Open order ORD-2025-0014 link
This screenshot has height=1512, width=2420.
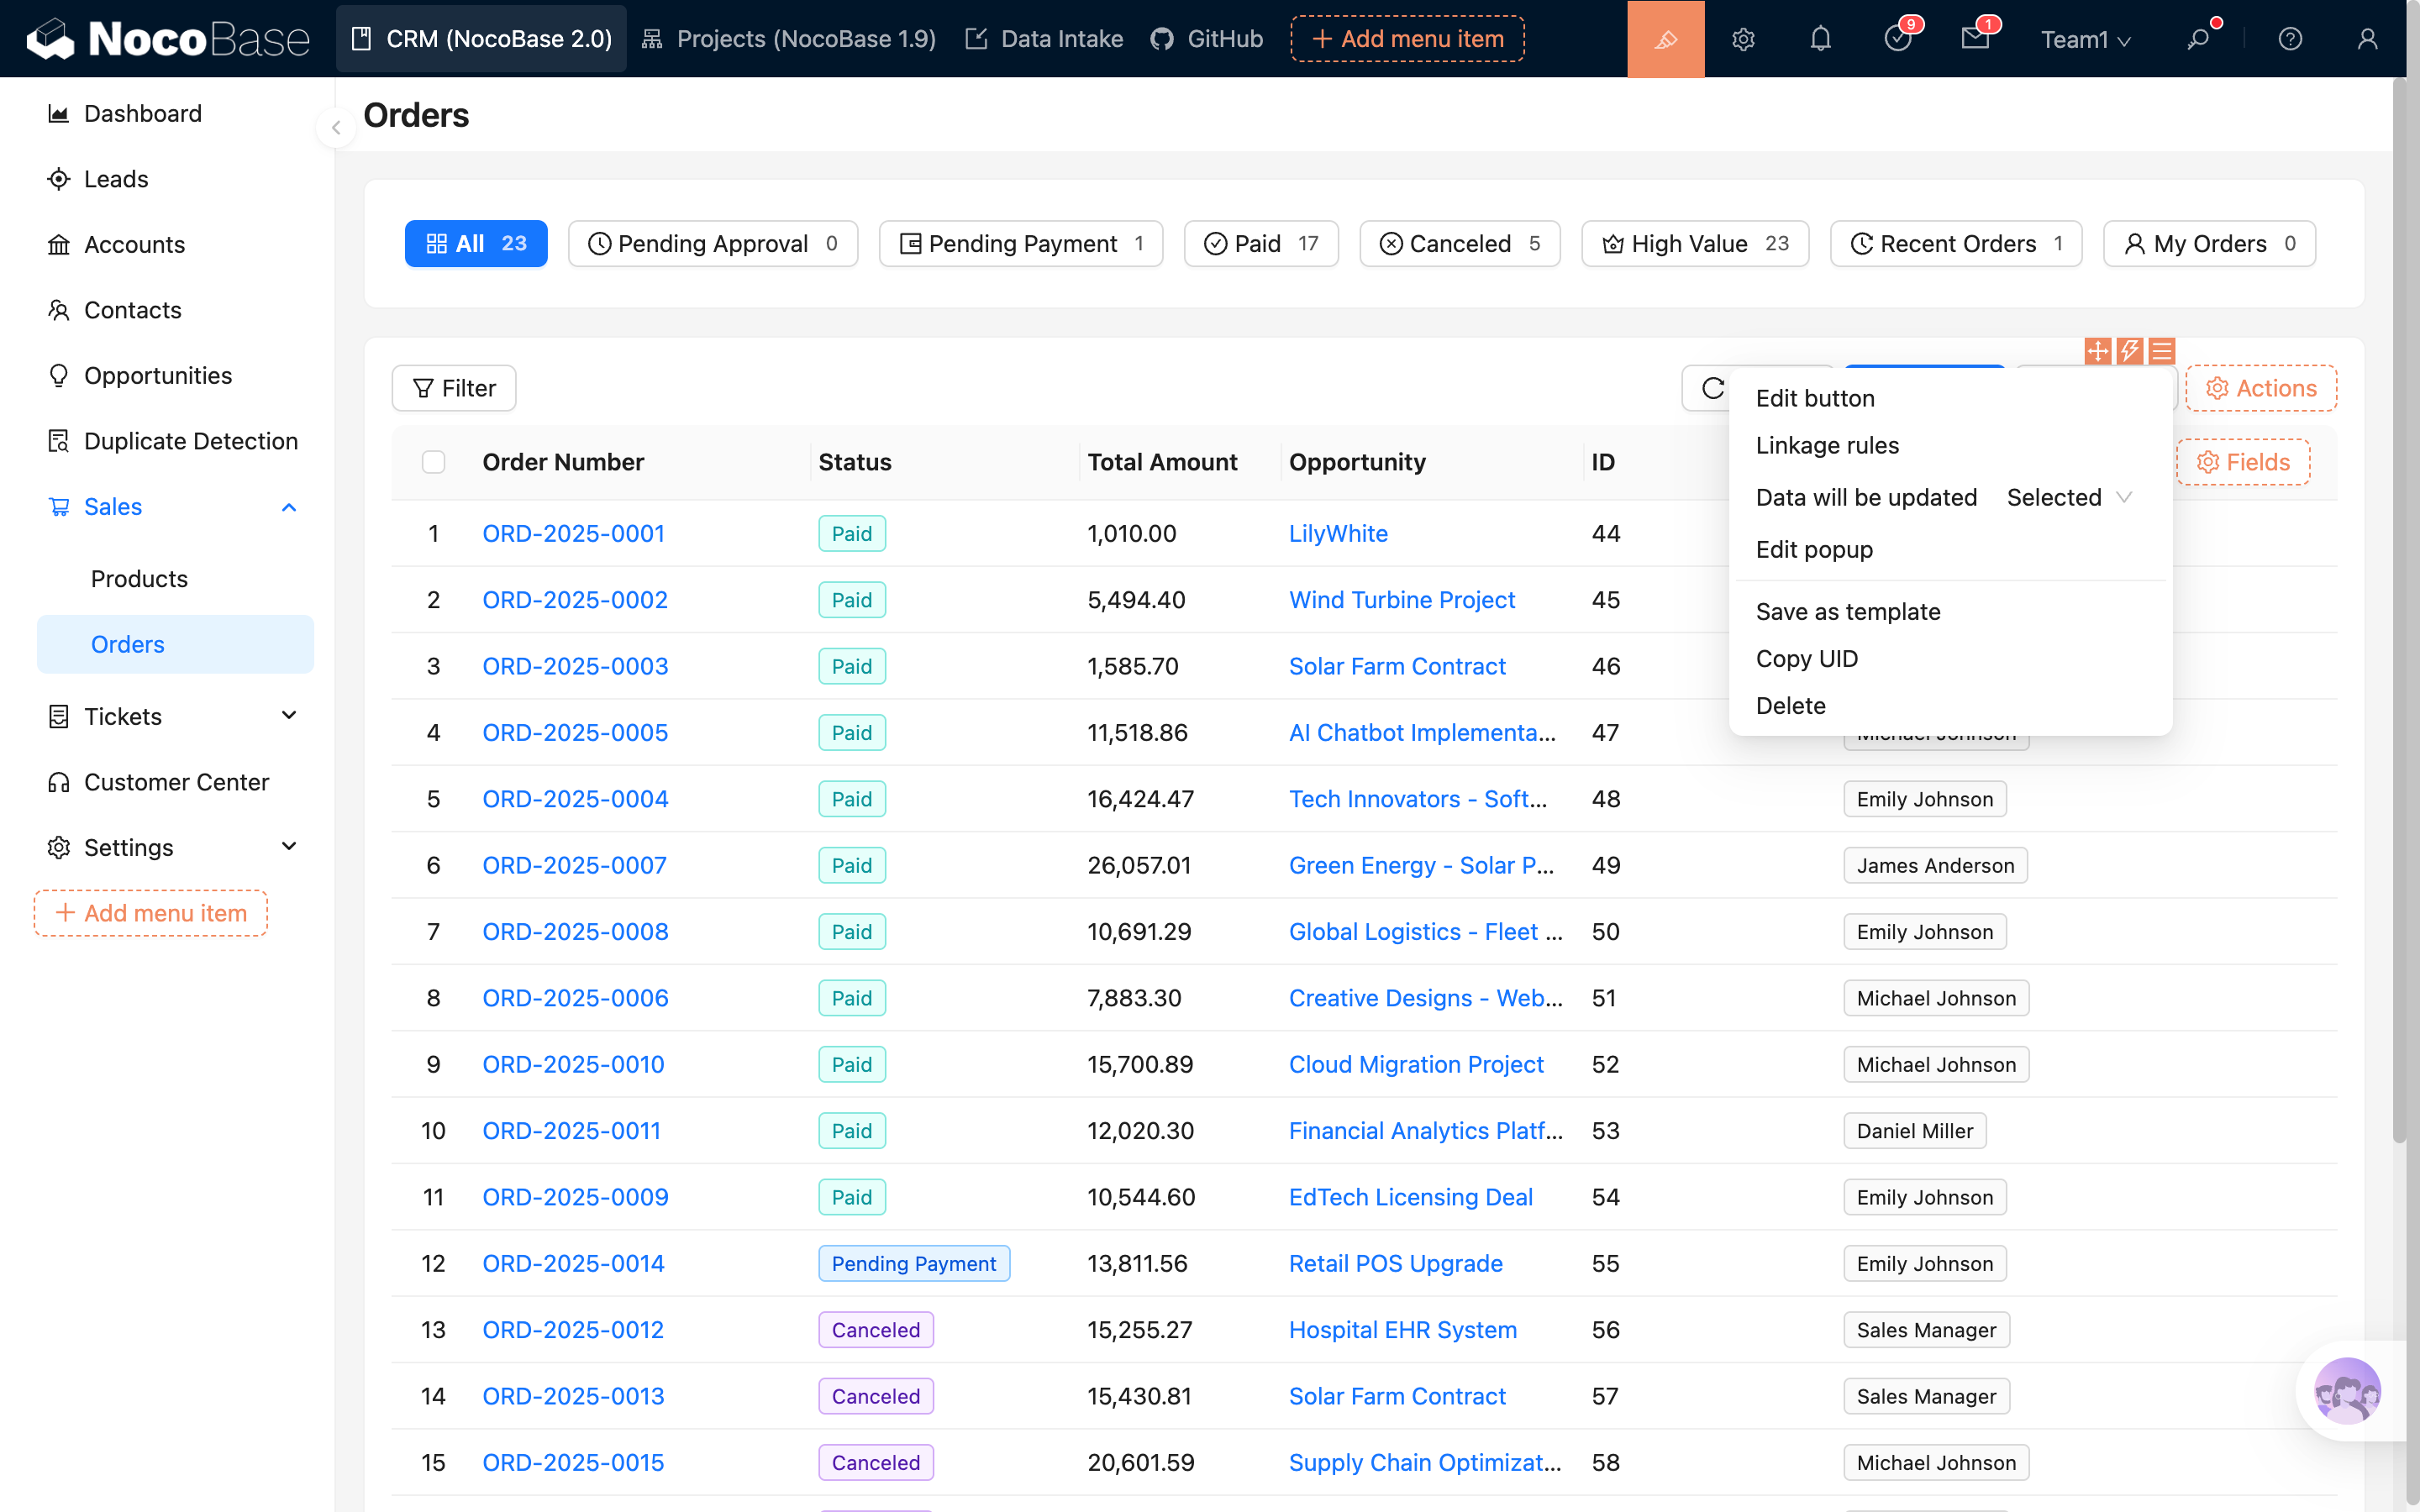coord(573,1263)
